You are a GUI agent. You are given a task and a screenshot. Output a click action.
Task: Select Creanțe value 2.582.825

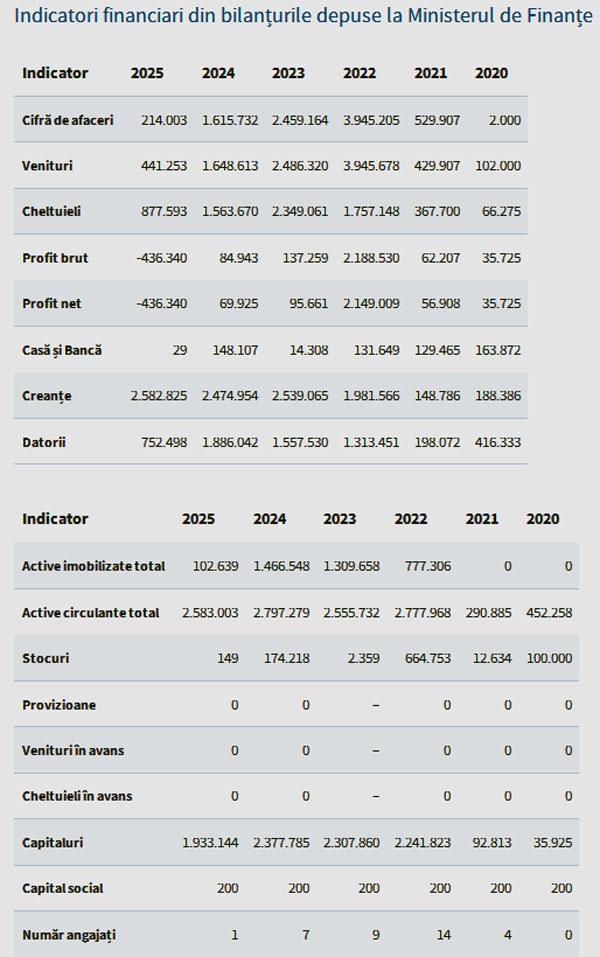[x=159, y=396]
